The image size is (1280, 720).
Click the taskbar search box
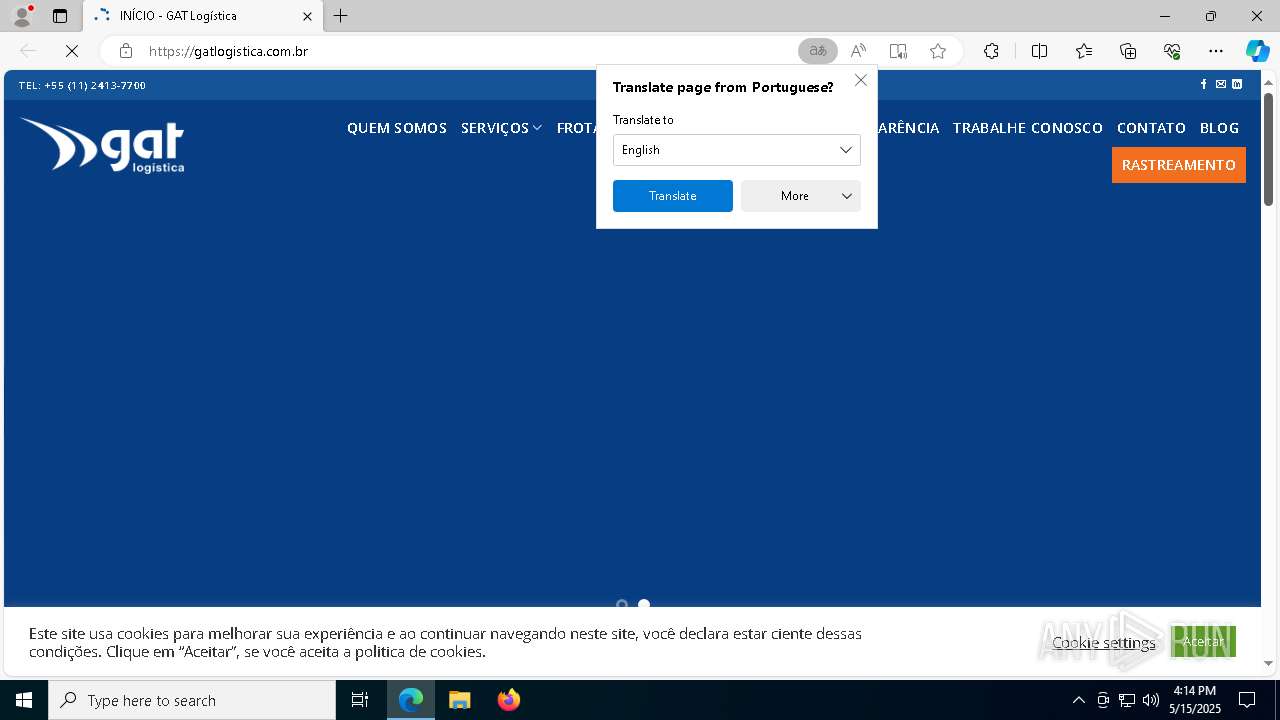pos(192,700)
